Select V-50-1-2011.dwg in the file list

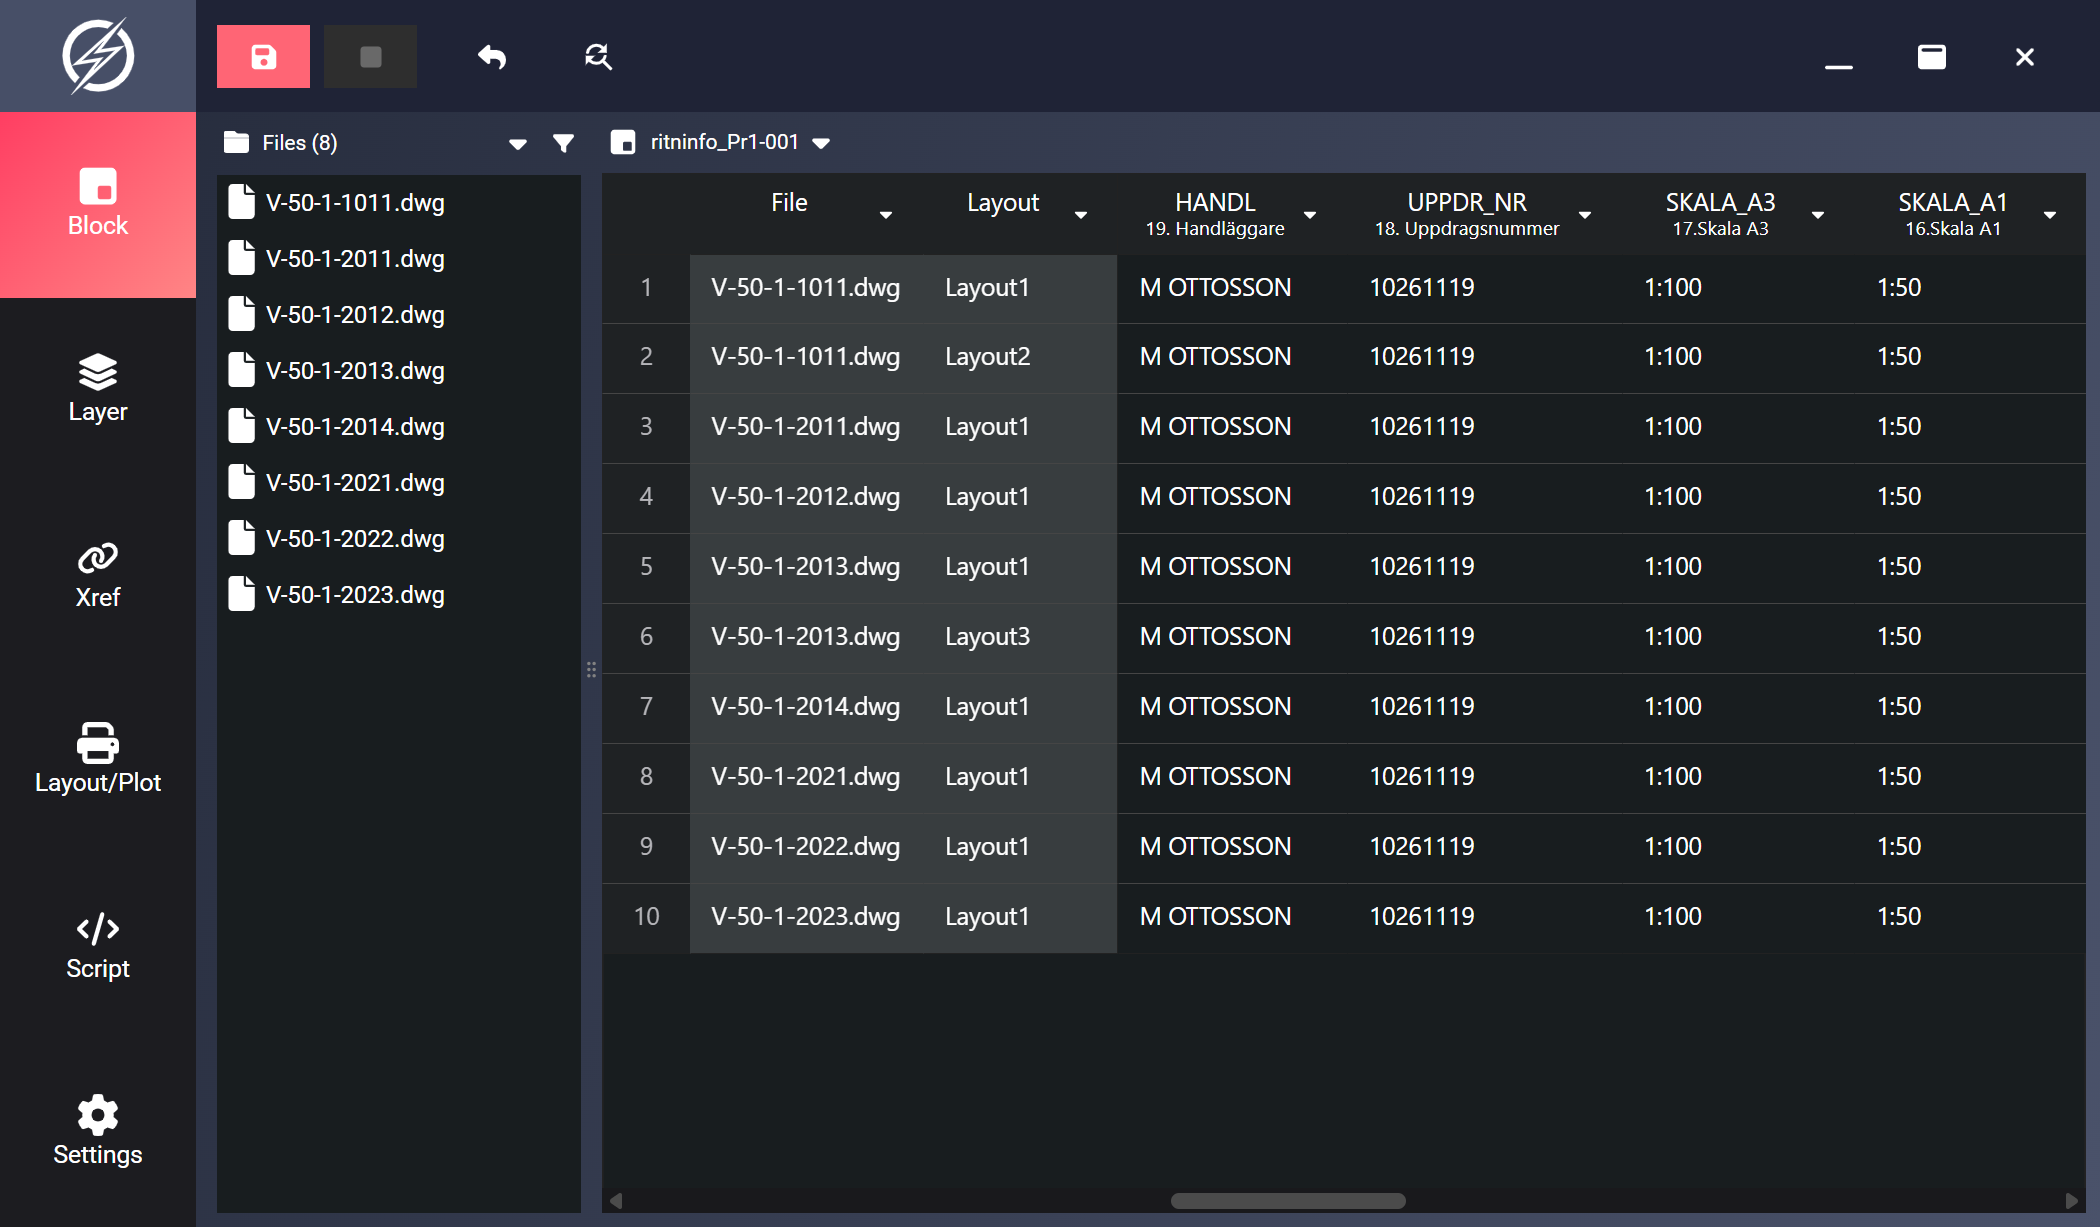tap(399, 258)
